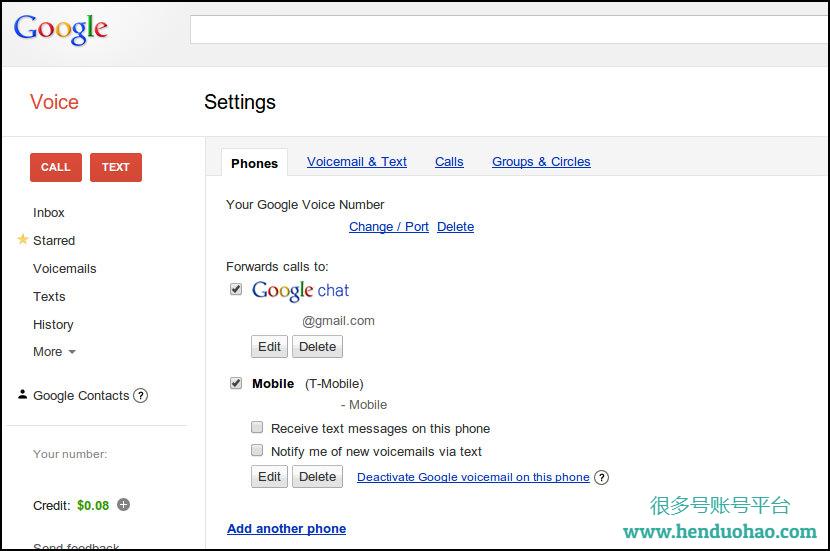Click Delete under Google chat
Viewport: 830px width, 551px height.
pos(318,347)
